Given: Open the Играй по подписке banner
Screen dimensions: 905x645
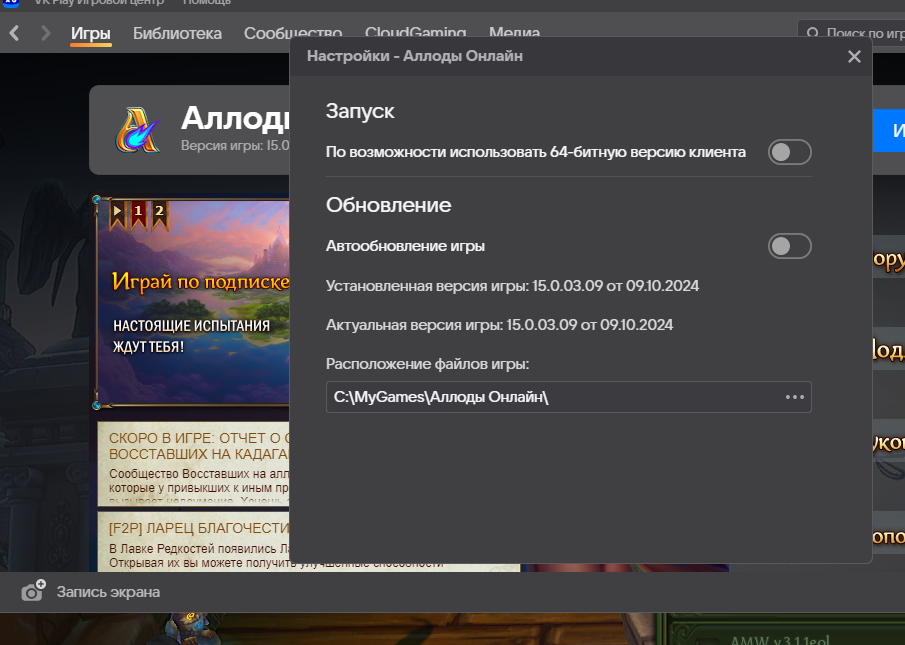Looking at the screenshot, I should point(193,302).
